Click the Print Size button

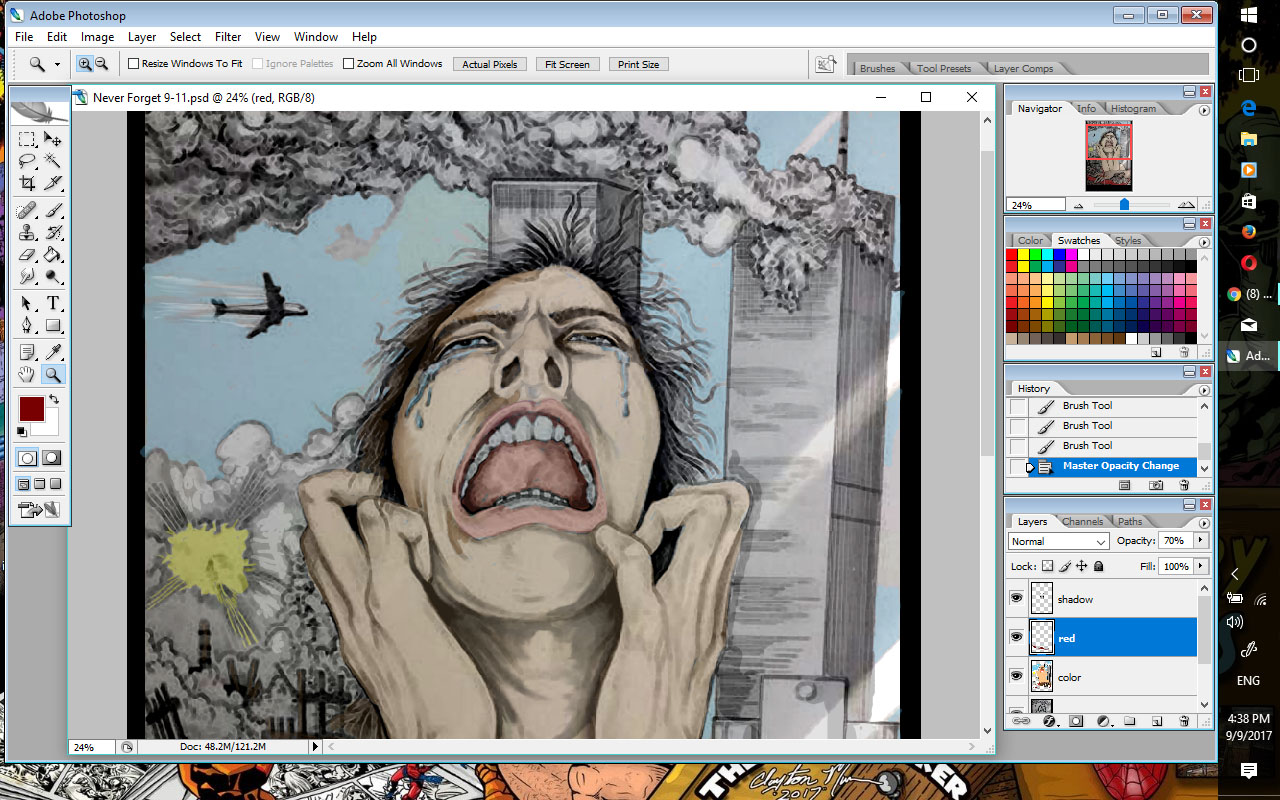pos(638,64)
